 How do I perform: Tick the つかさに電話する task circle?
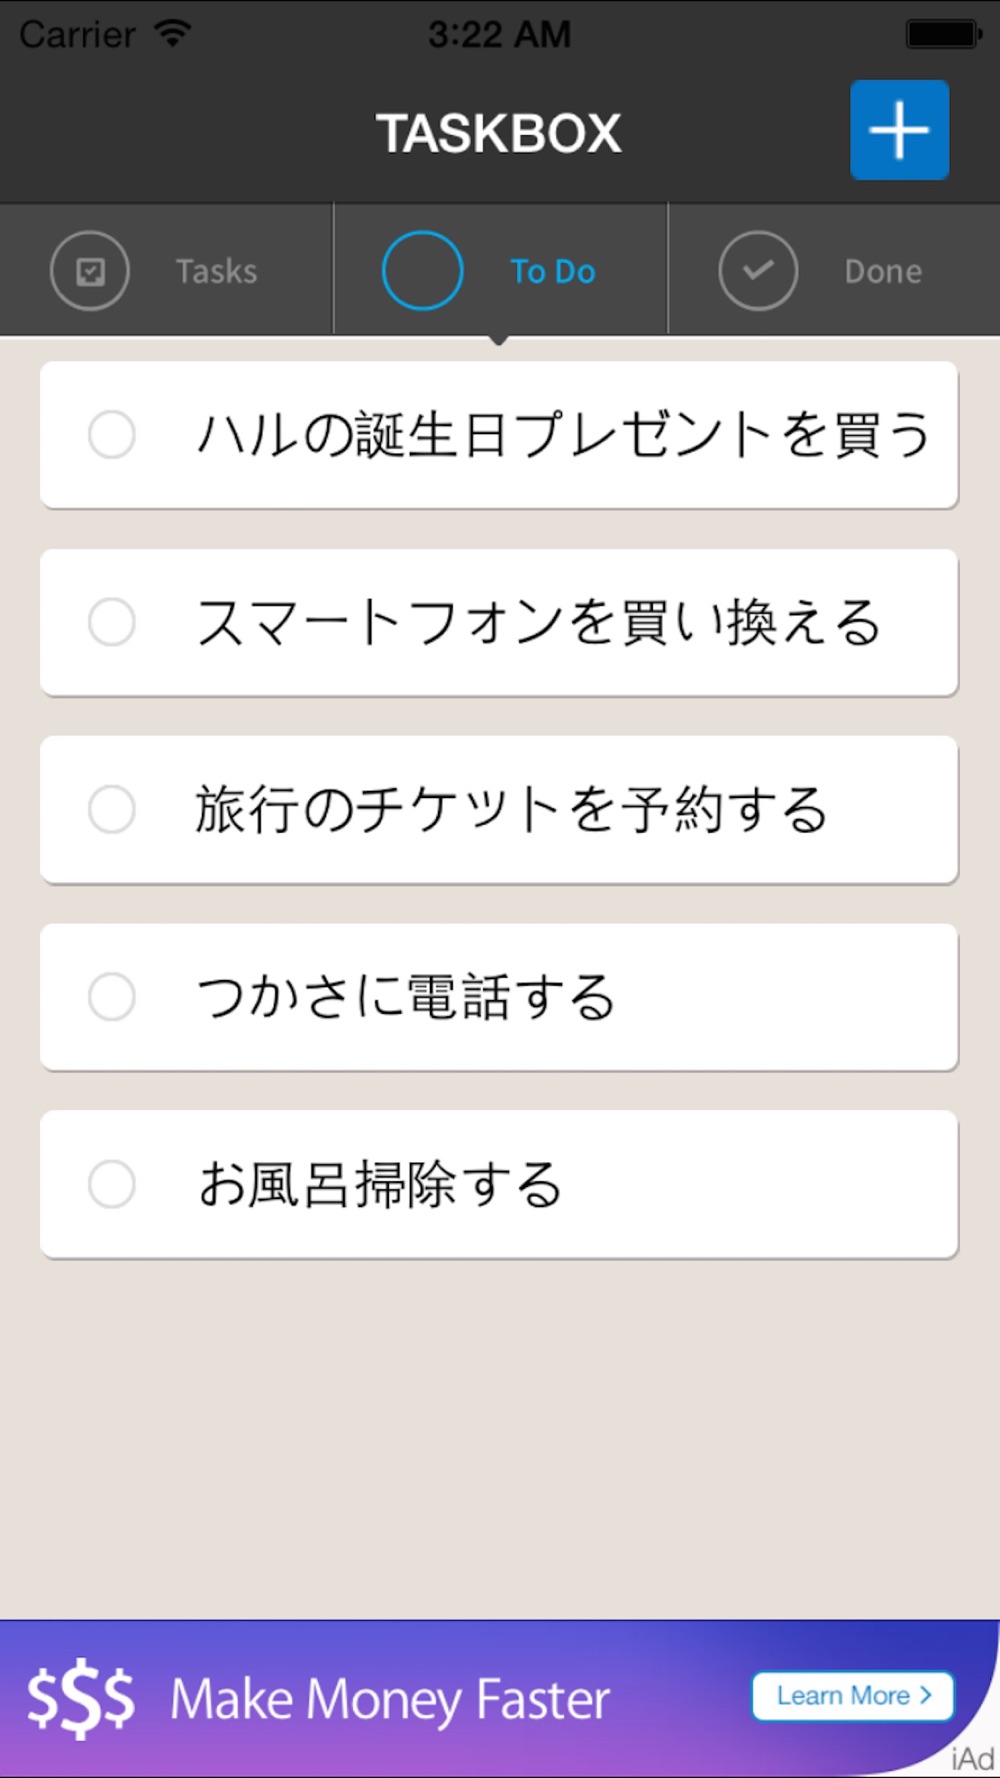(x=112, y=997)
